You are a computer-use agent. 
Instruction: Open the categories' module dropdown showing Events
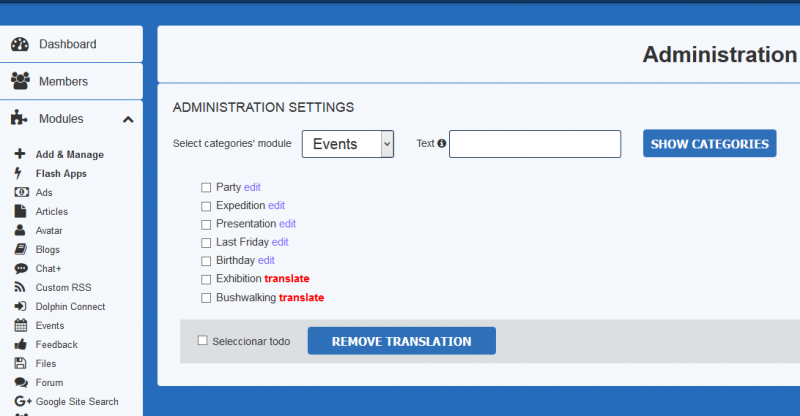click(x=347, y=144)
